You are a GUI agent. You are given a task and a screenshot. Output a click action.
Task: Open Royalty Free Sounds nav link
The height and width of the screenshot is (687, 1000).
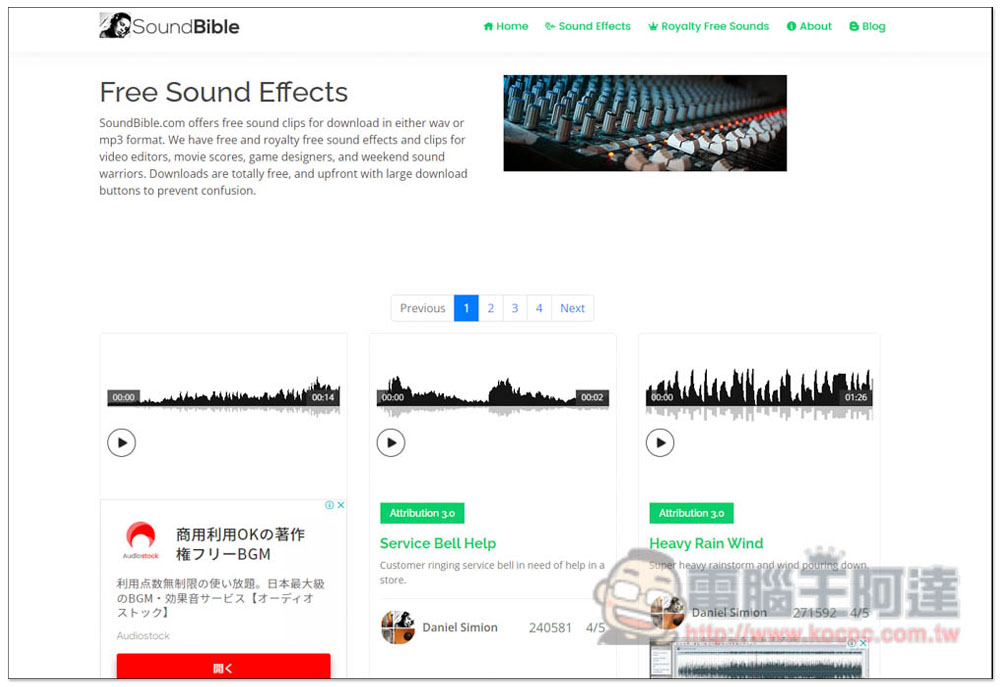pos(709,26)
